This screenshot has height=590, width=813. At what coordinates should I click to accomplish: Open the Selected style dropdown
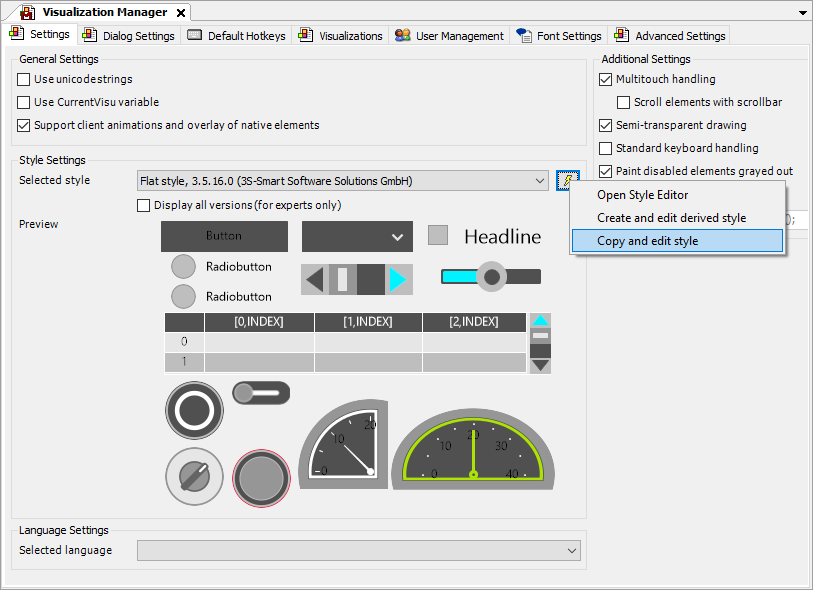coord(540,180)
